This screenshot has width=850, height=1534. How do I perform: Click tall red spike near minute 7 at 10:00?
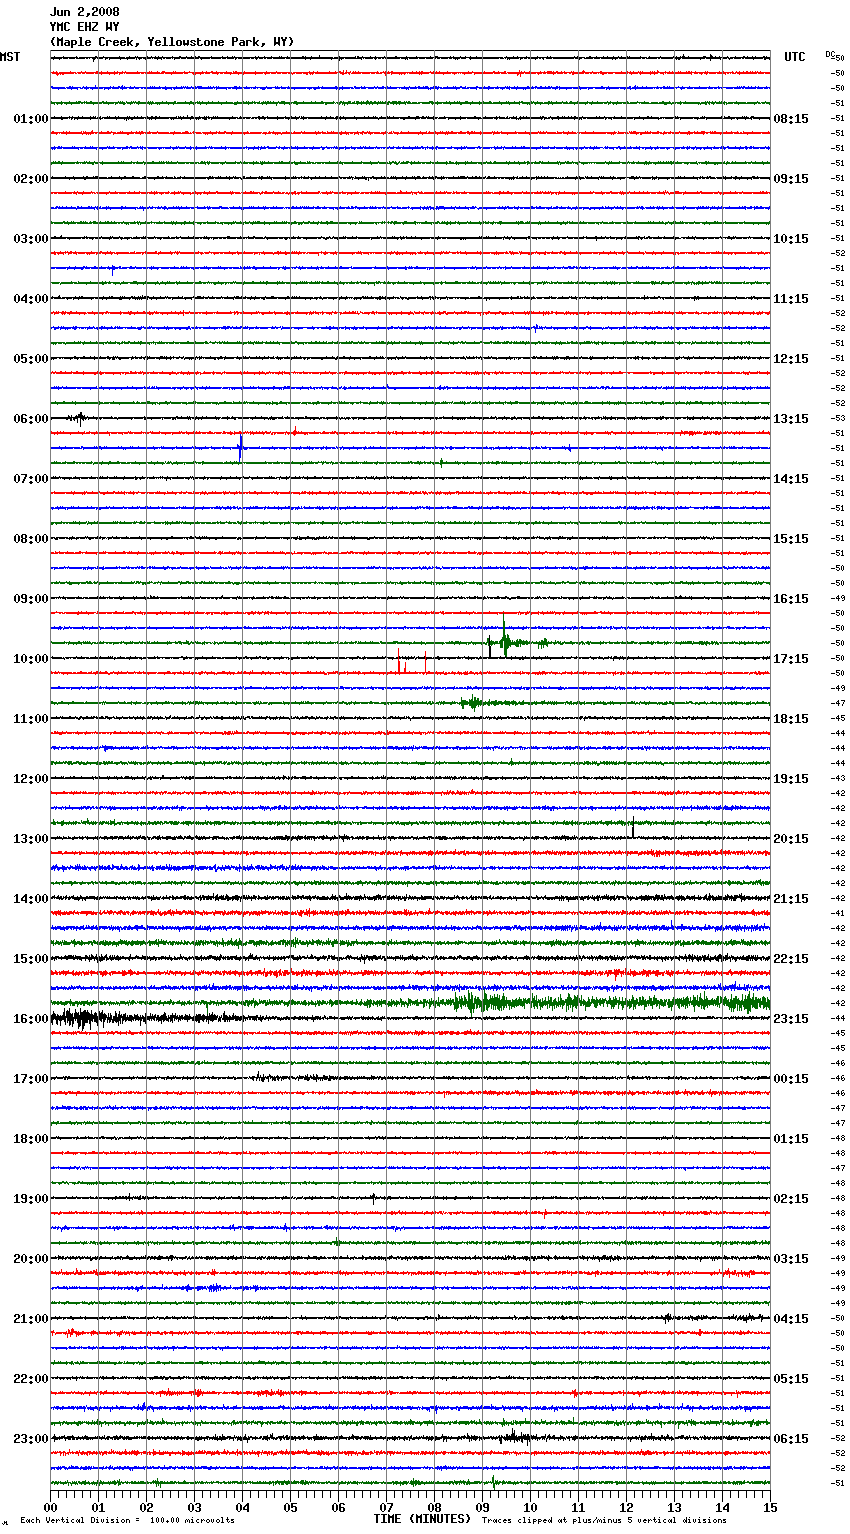(399, 661)
